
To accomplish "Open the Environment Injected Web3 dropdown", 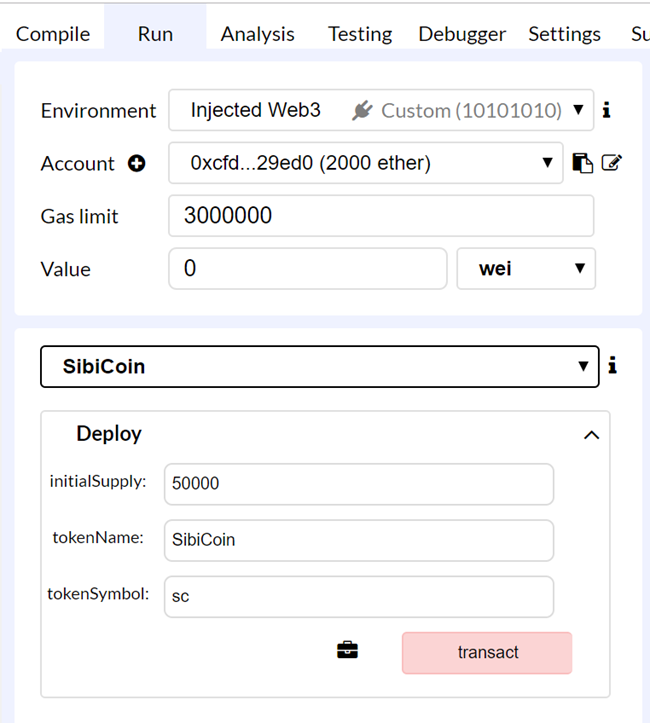I will pyautogui.click(x=381, y=110).
